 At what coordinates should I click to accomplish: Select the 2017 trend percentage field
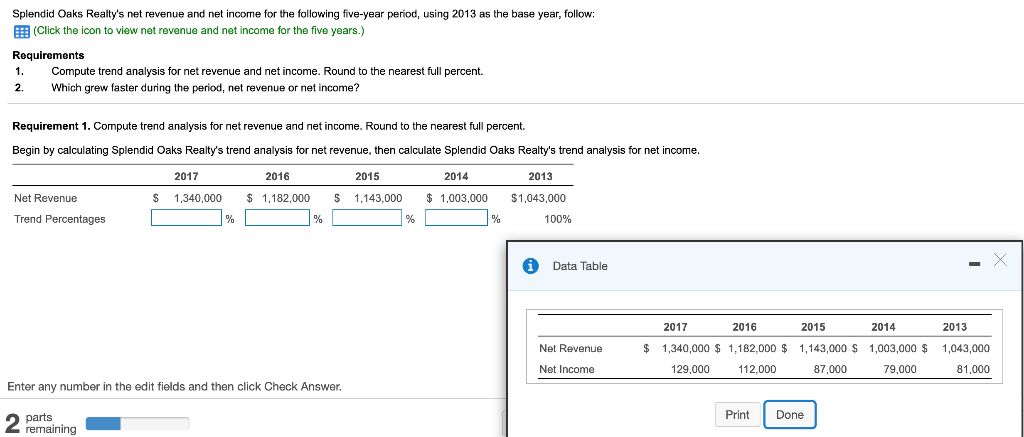(187, 218)
